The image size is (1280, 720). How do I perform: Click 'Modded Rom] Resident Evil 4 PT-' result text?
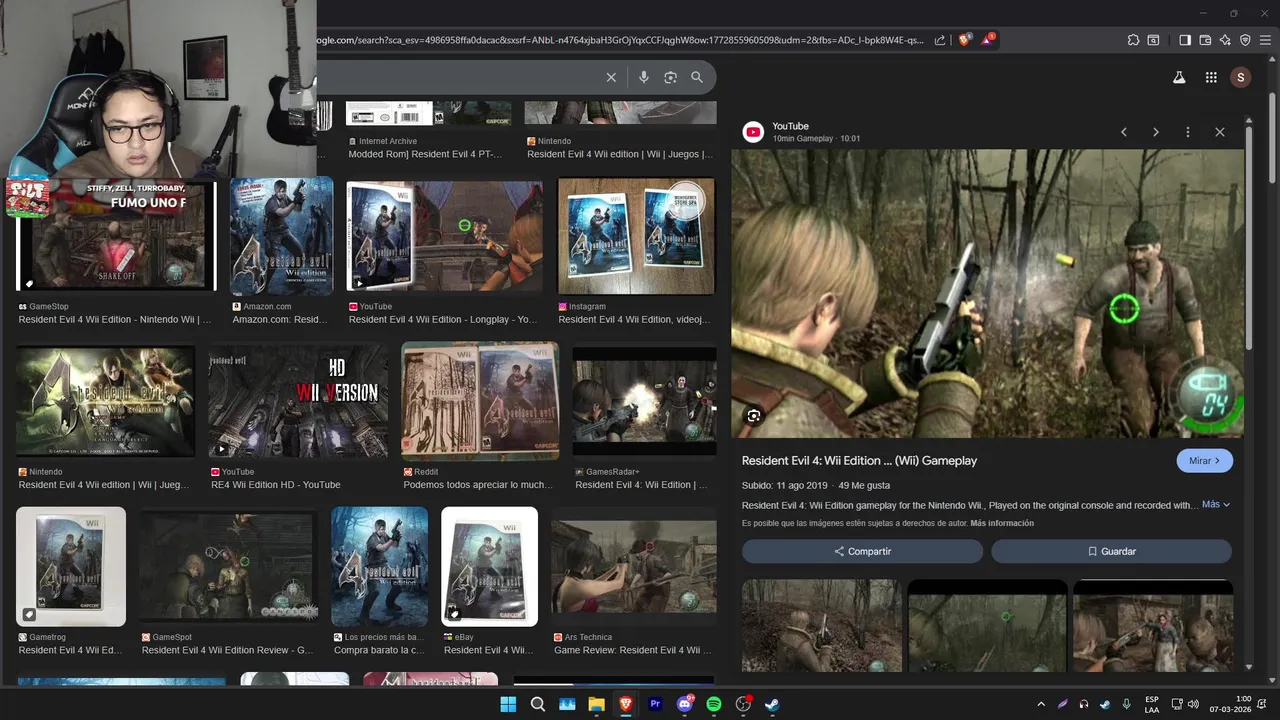pos(425,154)
